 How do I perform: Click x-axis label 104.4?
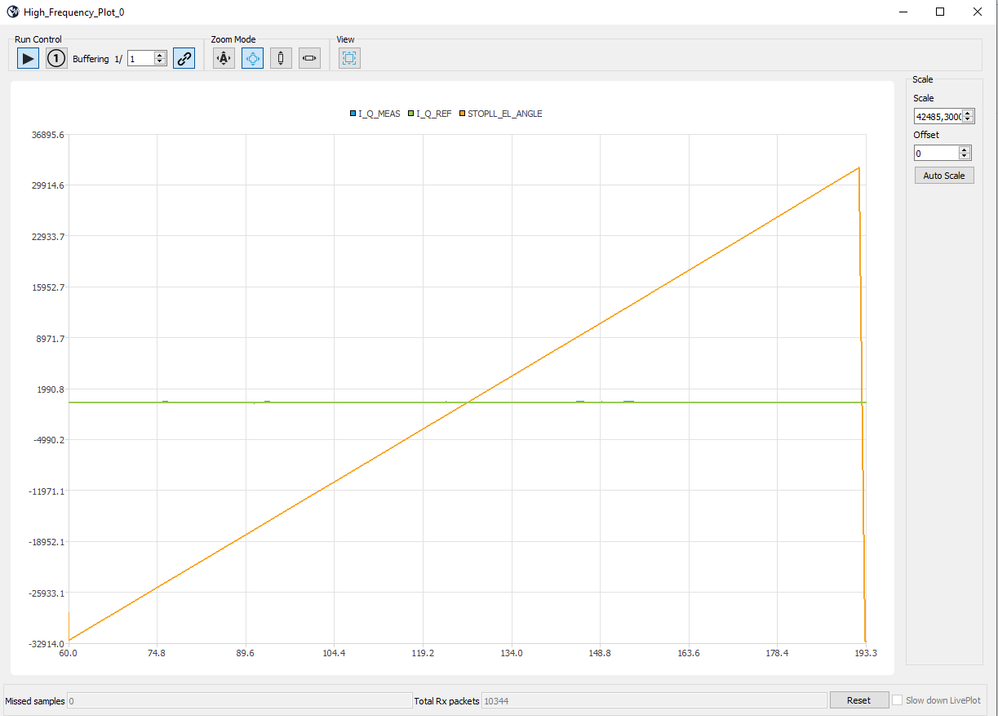(x=334, y=653)
